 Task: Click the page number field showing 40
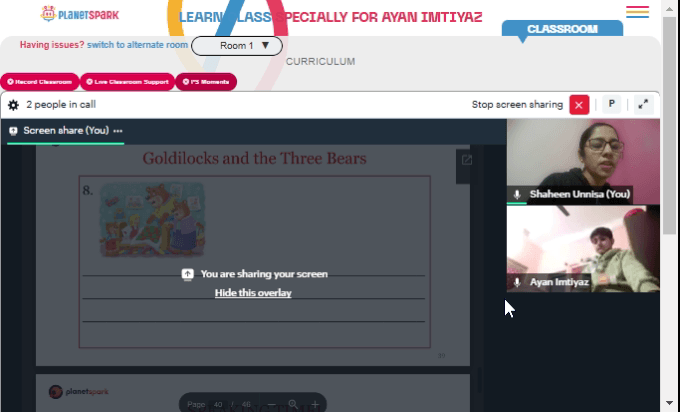pos(218,404)
